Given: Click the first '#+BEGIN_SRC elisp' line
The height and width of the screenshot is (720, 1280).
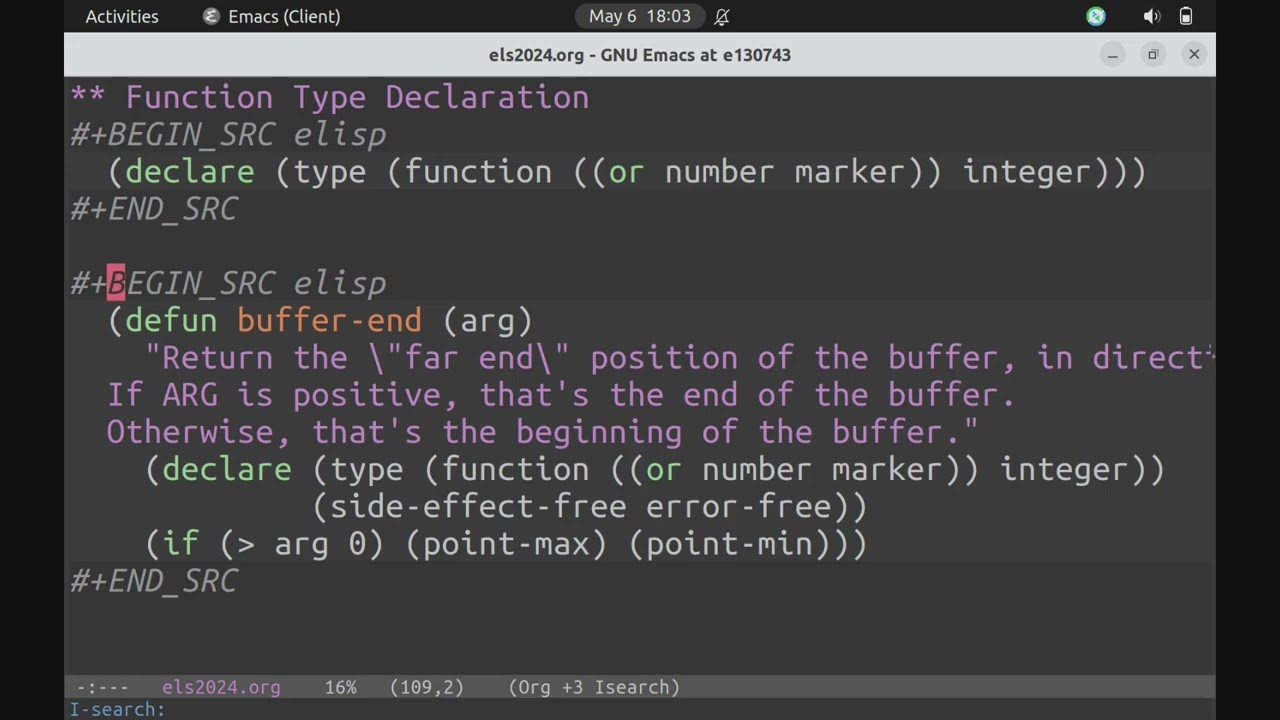Looking at the screenshot, I should [x=228, y=135].
